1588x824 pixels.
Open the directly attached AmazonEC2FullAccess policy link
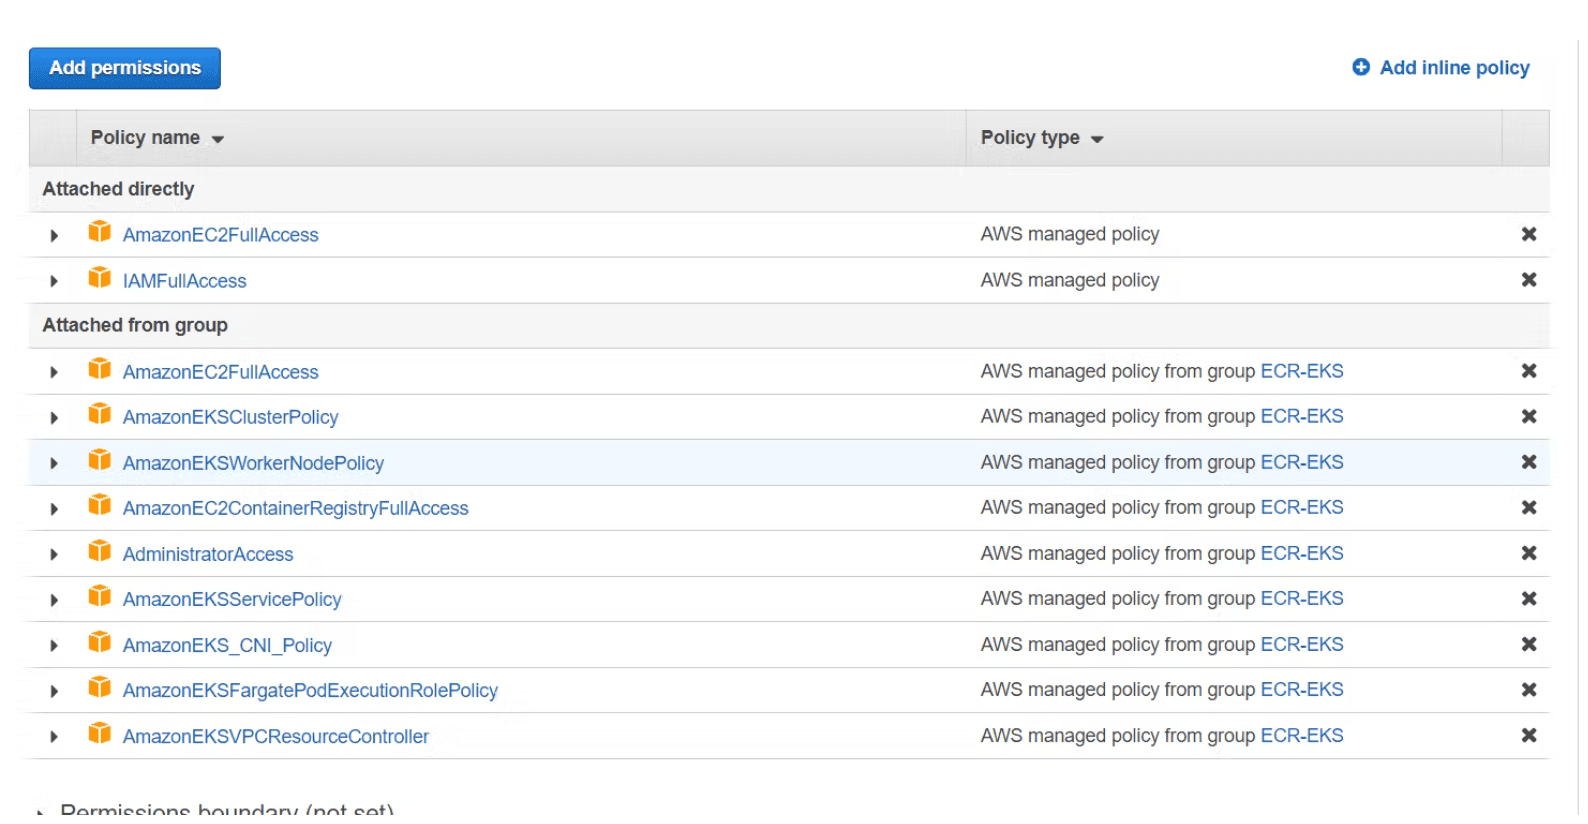pos(221,235)
